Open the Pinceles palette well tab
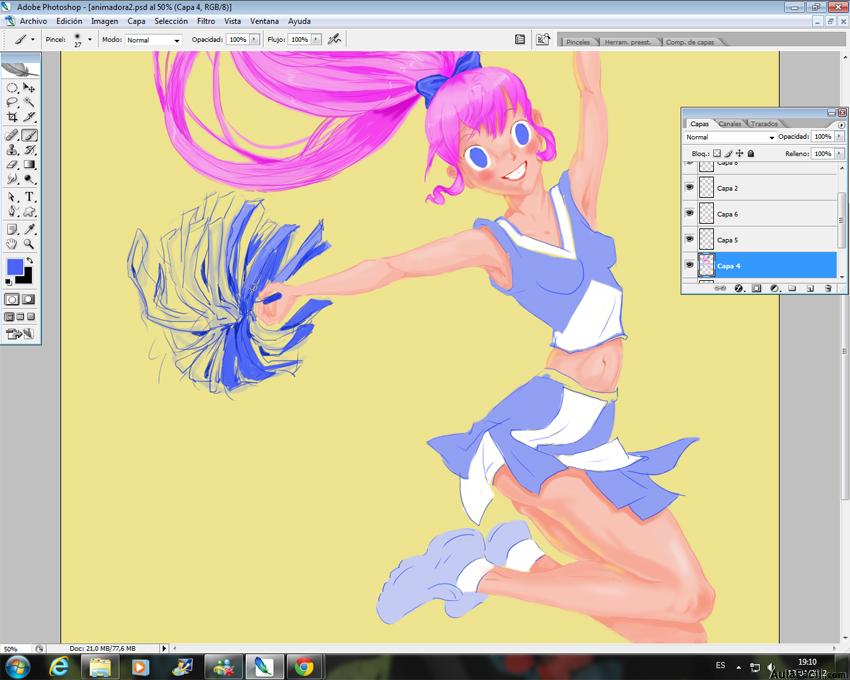Screen dimensions: 850x680 (x=578, y=42)
